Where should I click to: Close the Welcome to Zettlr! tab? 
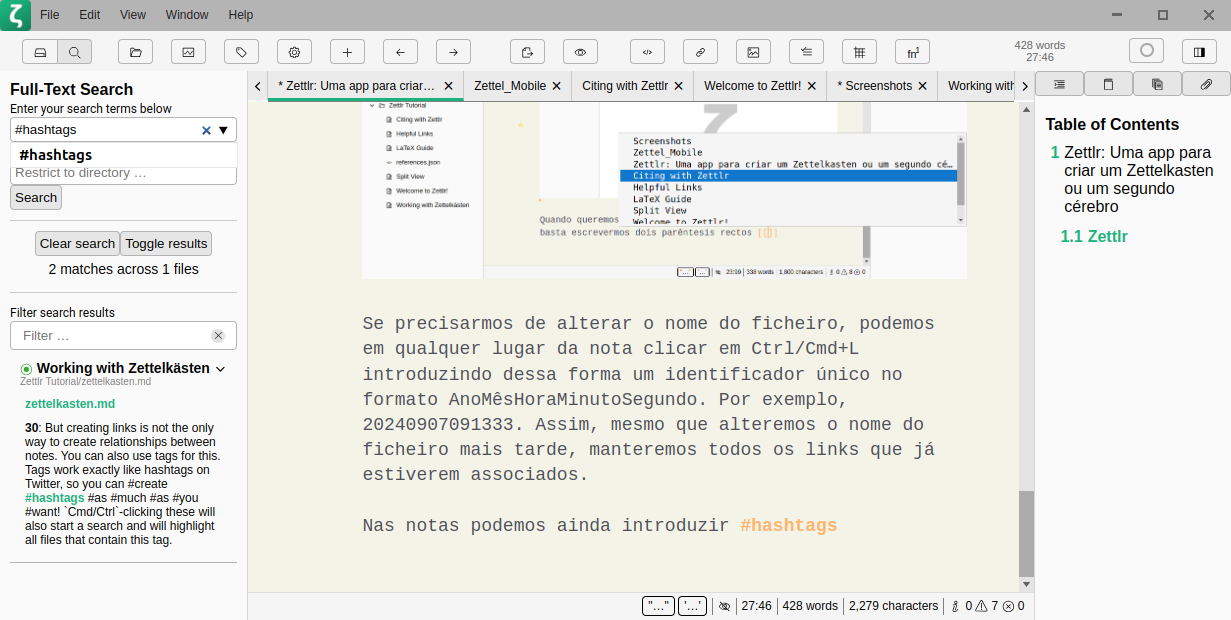pyautogui.click(x=812, y=86)
